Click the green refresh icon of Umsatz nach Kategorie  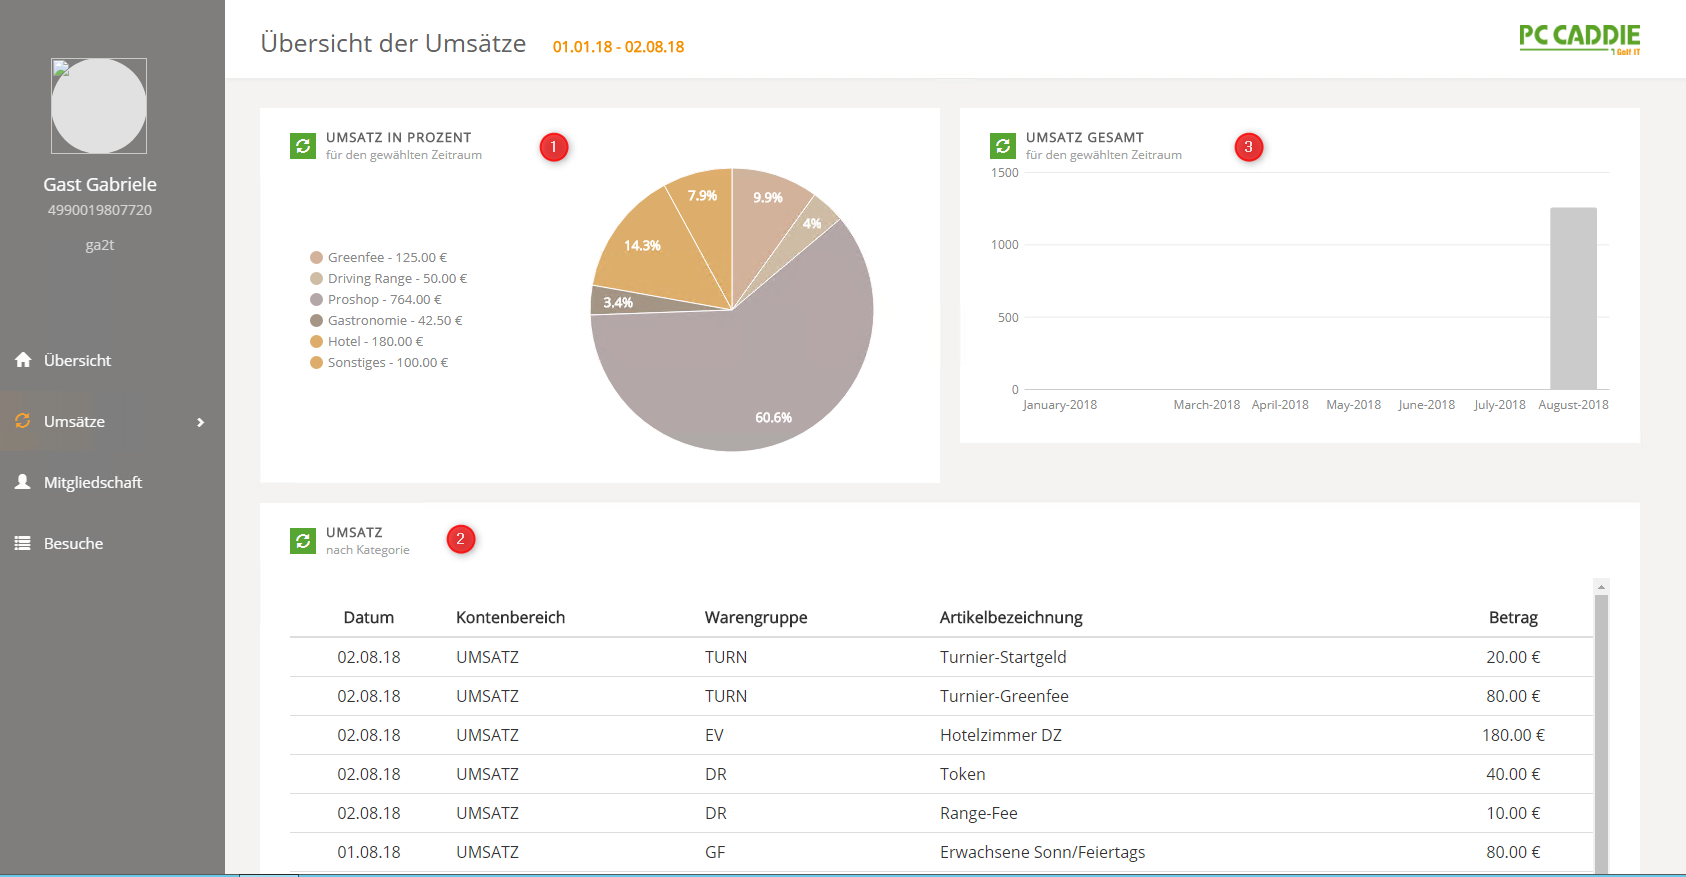pos(302,541)
